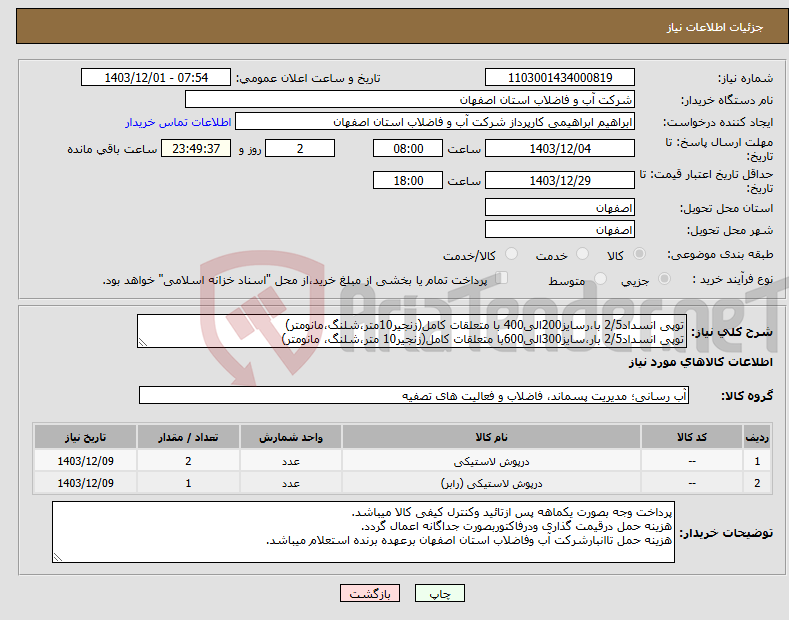Click the نام کالا column header
This screenshot has width=789, height=620.
tap(491, 437)
